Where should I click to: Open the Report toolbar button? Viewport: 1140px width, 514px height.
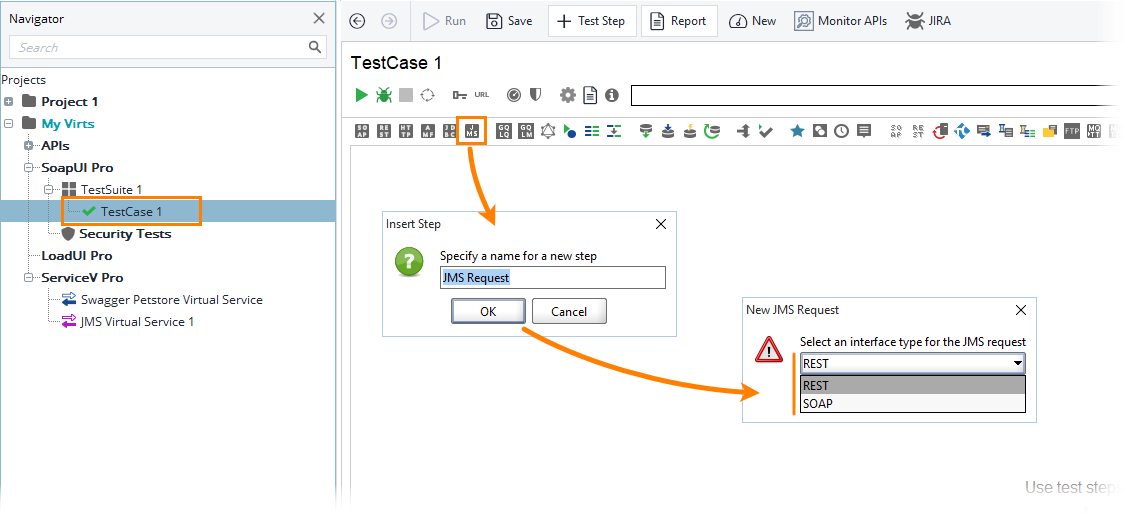679,21
